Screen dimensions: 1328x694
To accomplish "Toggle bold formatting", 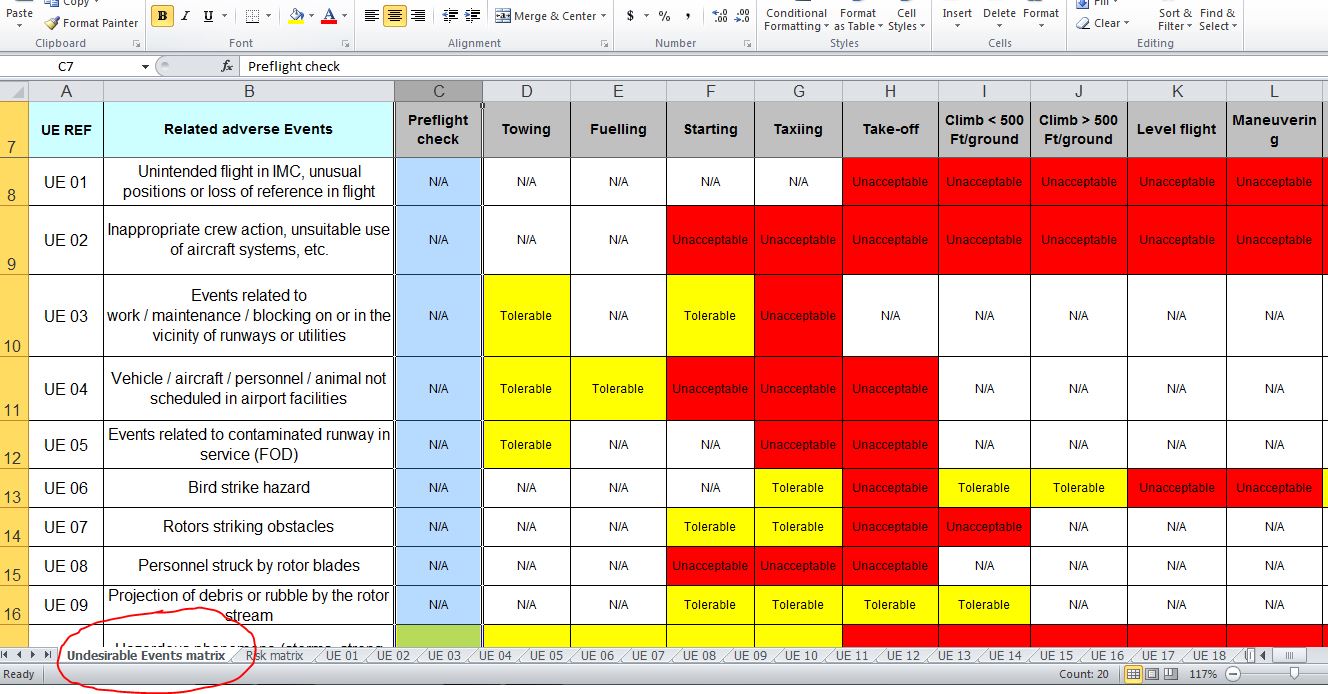I will pos(162,16).
